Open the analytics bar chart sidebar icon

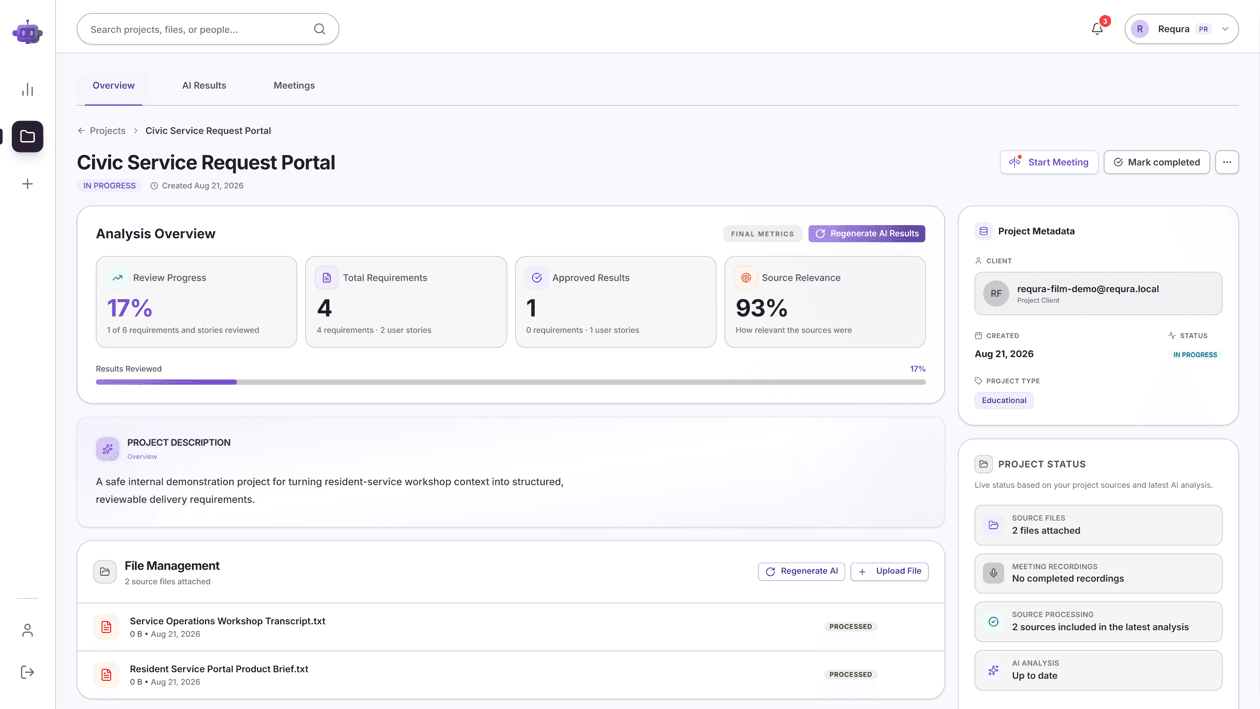(27, 90)
